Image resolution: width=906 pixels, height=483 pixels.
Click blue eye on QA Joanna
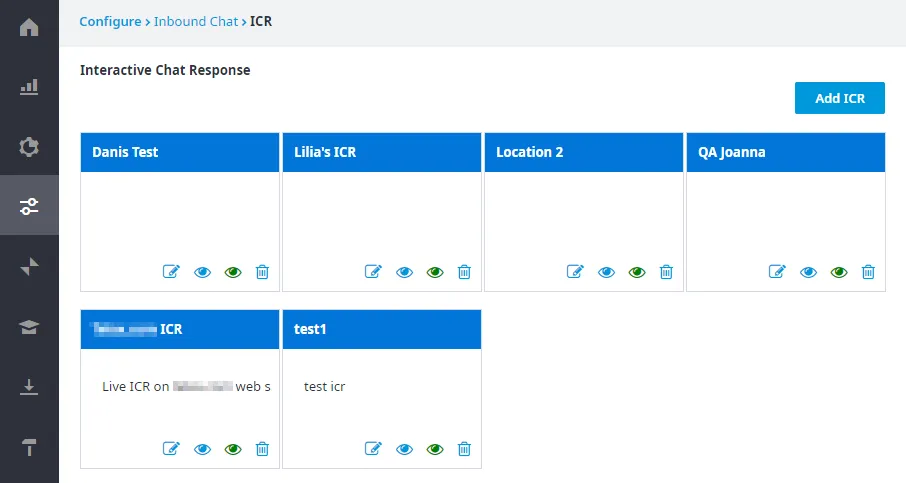point(808,272)
